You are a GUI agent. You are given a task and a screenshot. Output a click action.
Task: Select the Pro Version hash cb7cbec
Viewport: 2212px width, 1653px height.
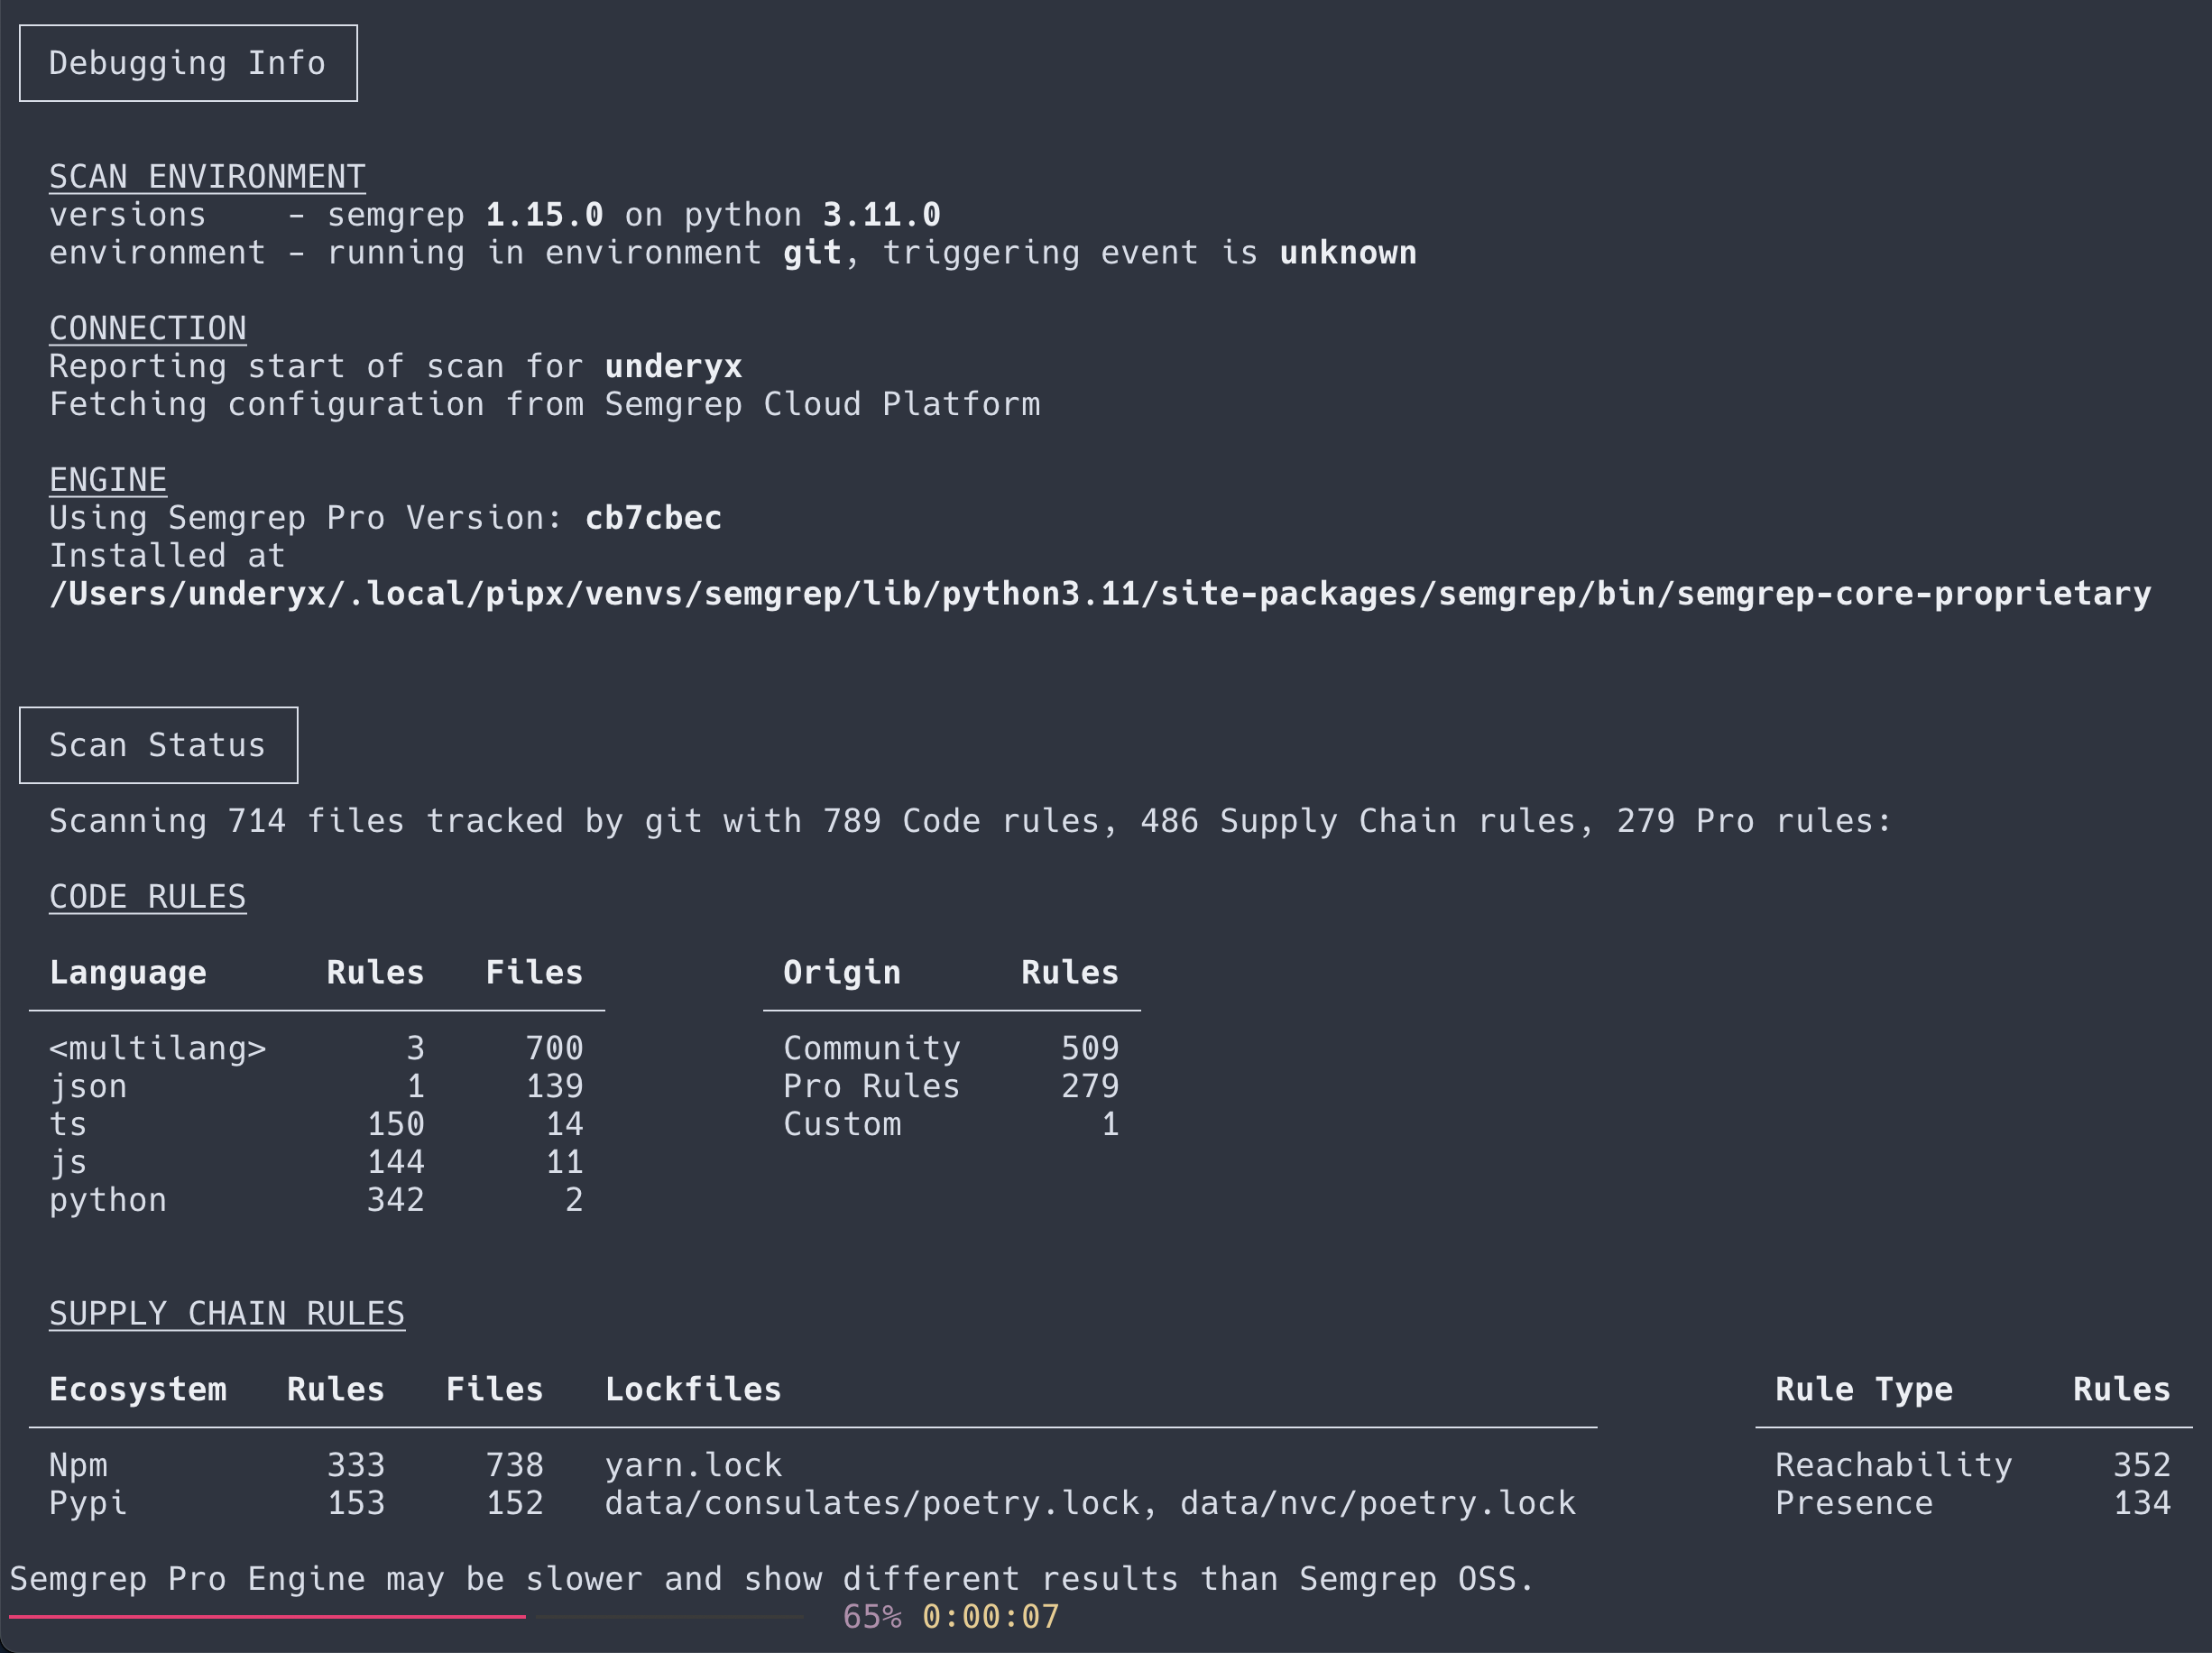(652, 517)
